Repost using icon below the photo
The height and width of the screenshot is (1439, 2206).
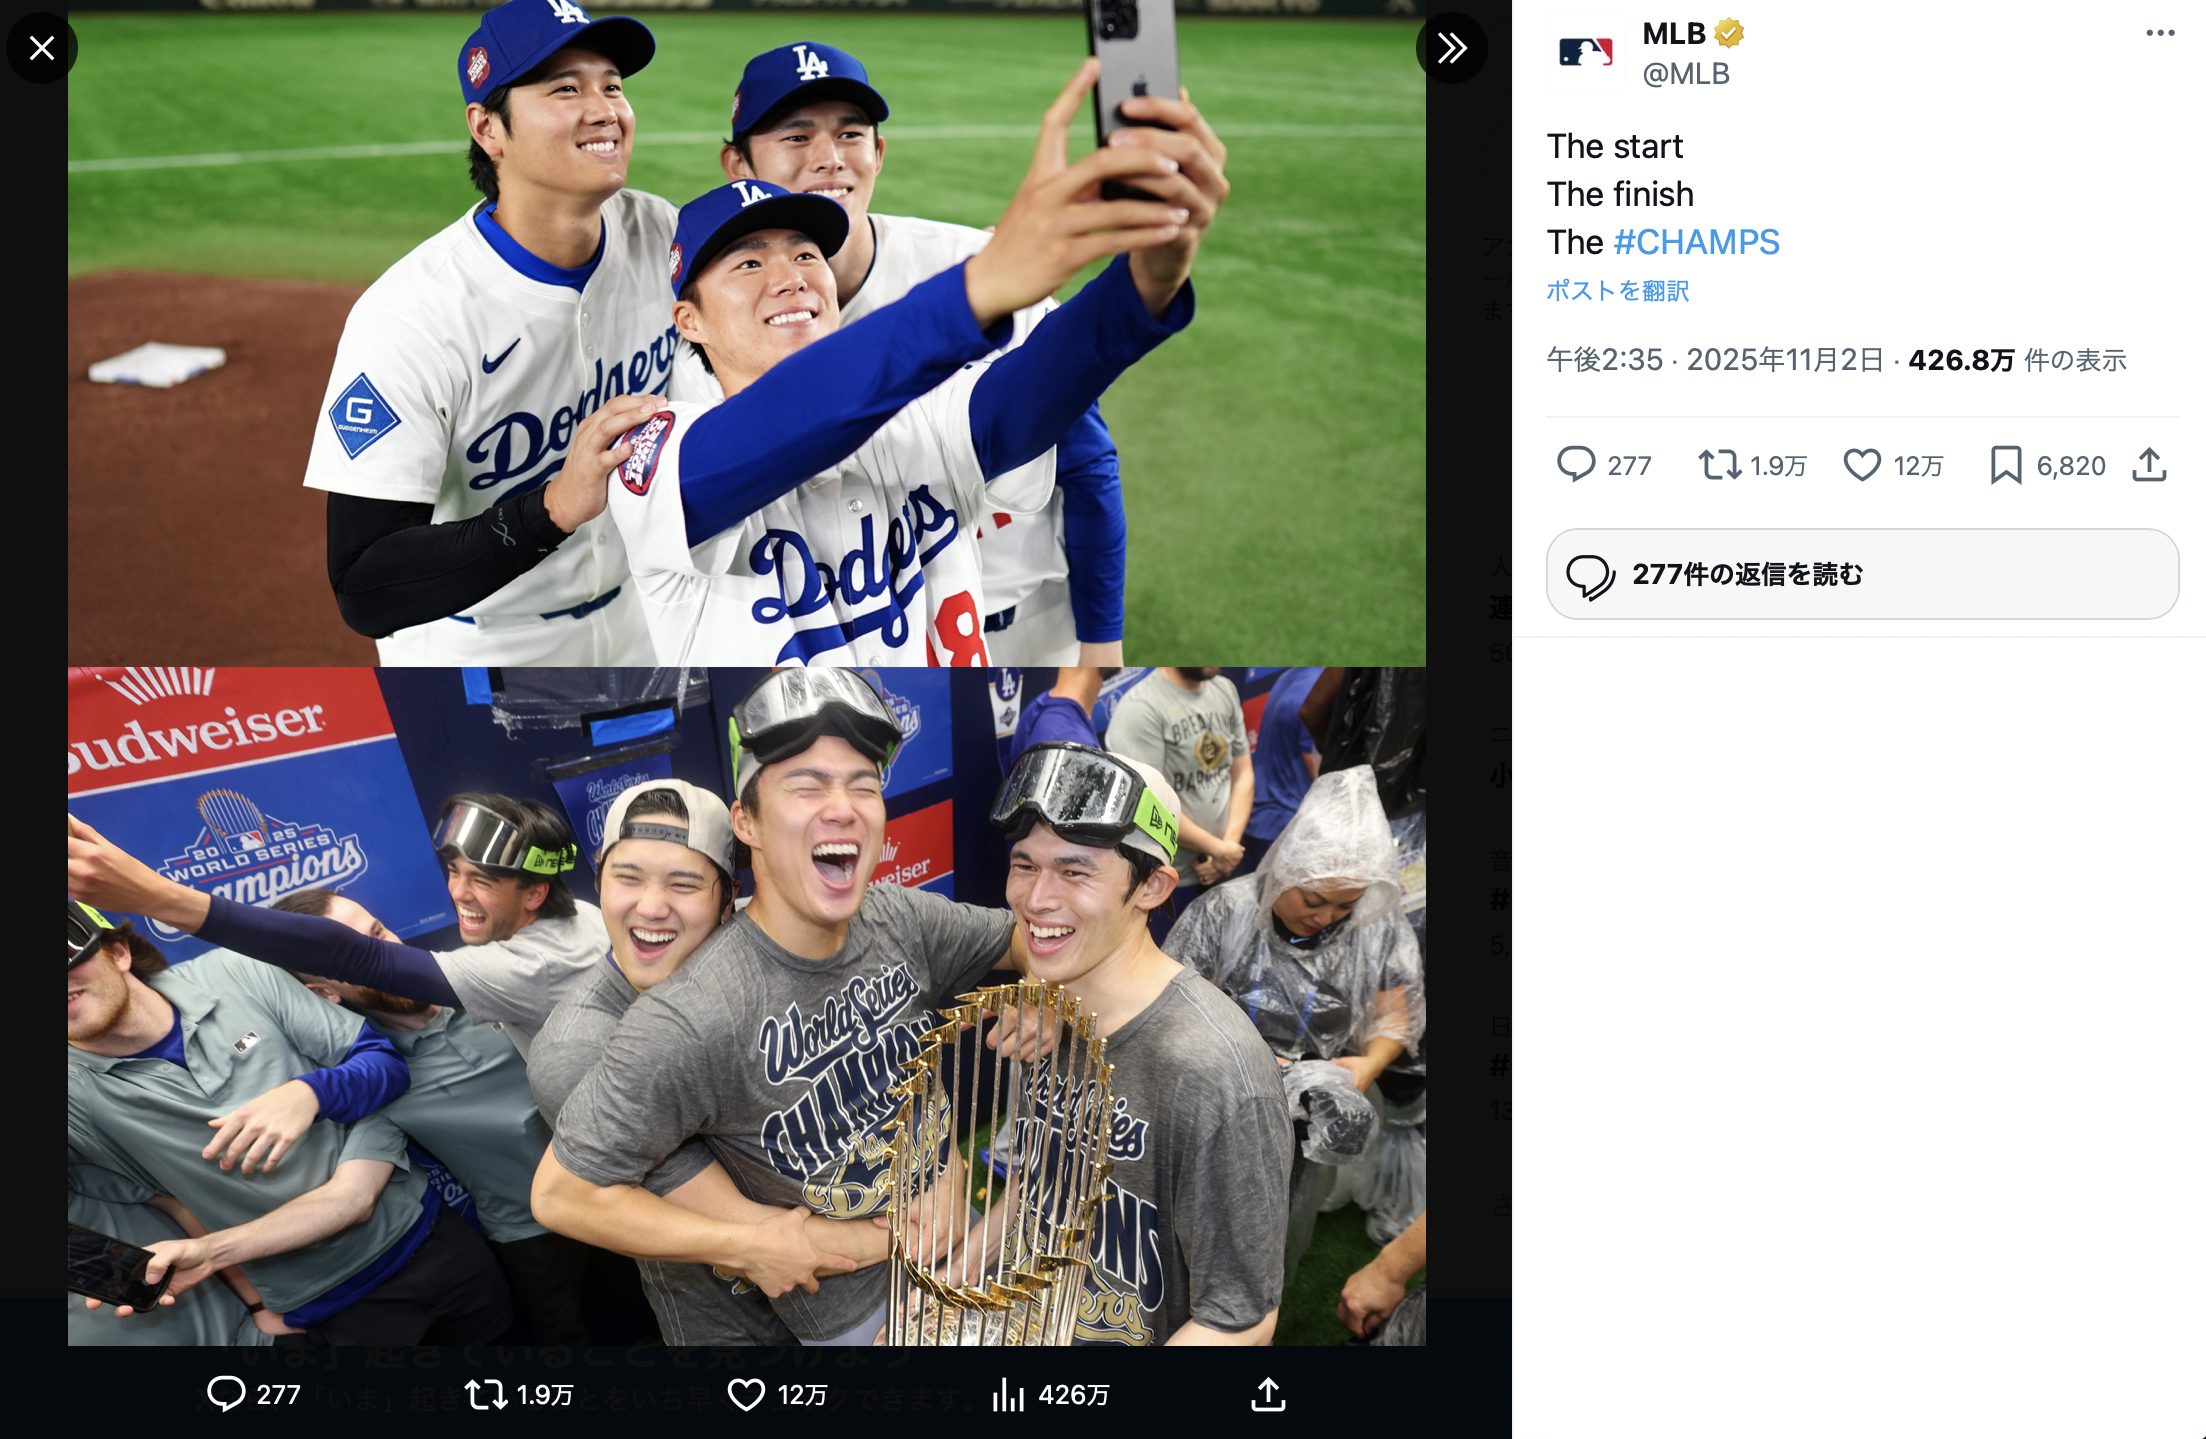pyautogui.click(x=486, y=1394)
